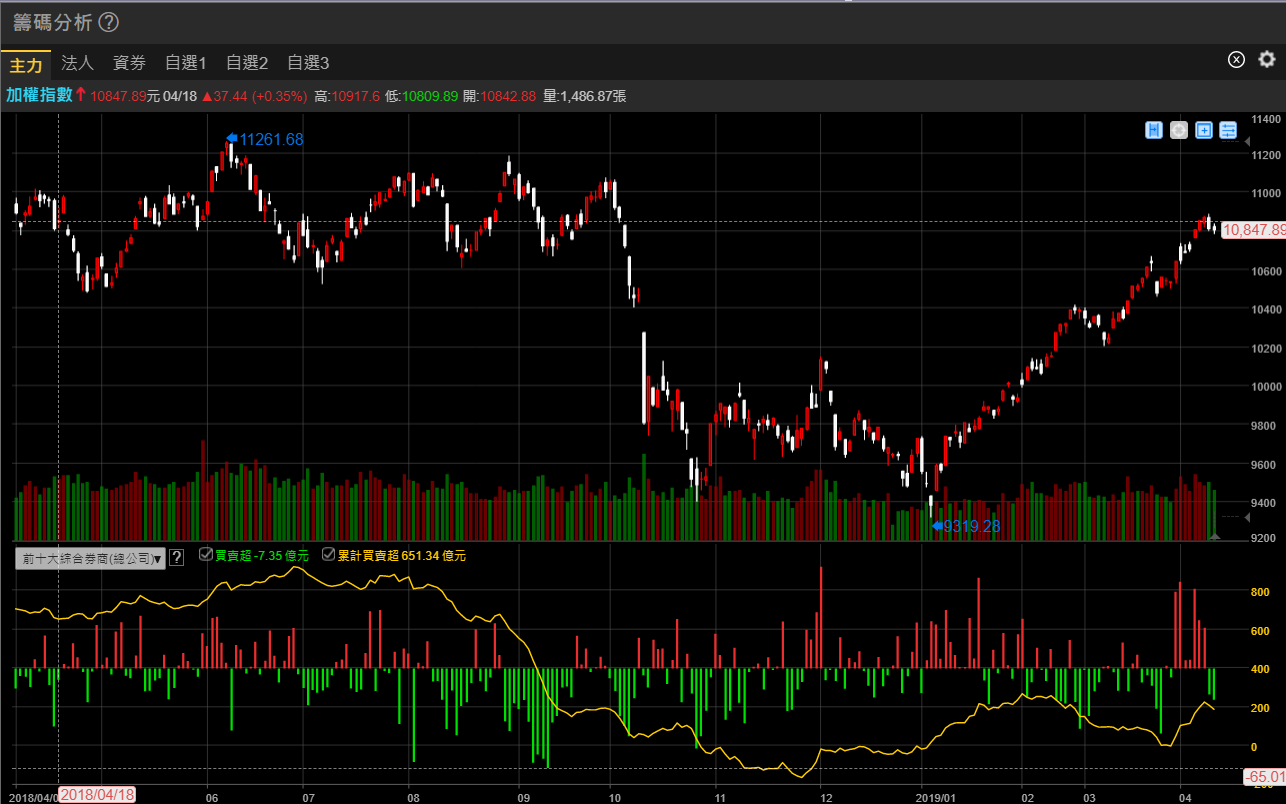
Task: Open the settings gear icon
Action: click(1267, 59)
